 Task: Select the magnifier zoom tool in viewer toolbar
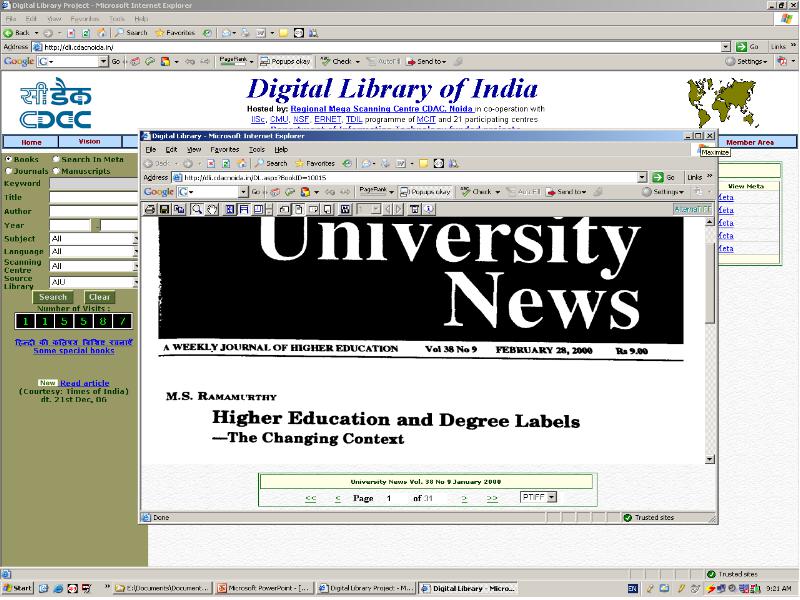click(x=196, y=210)
